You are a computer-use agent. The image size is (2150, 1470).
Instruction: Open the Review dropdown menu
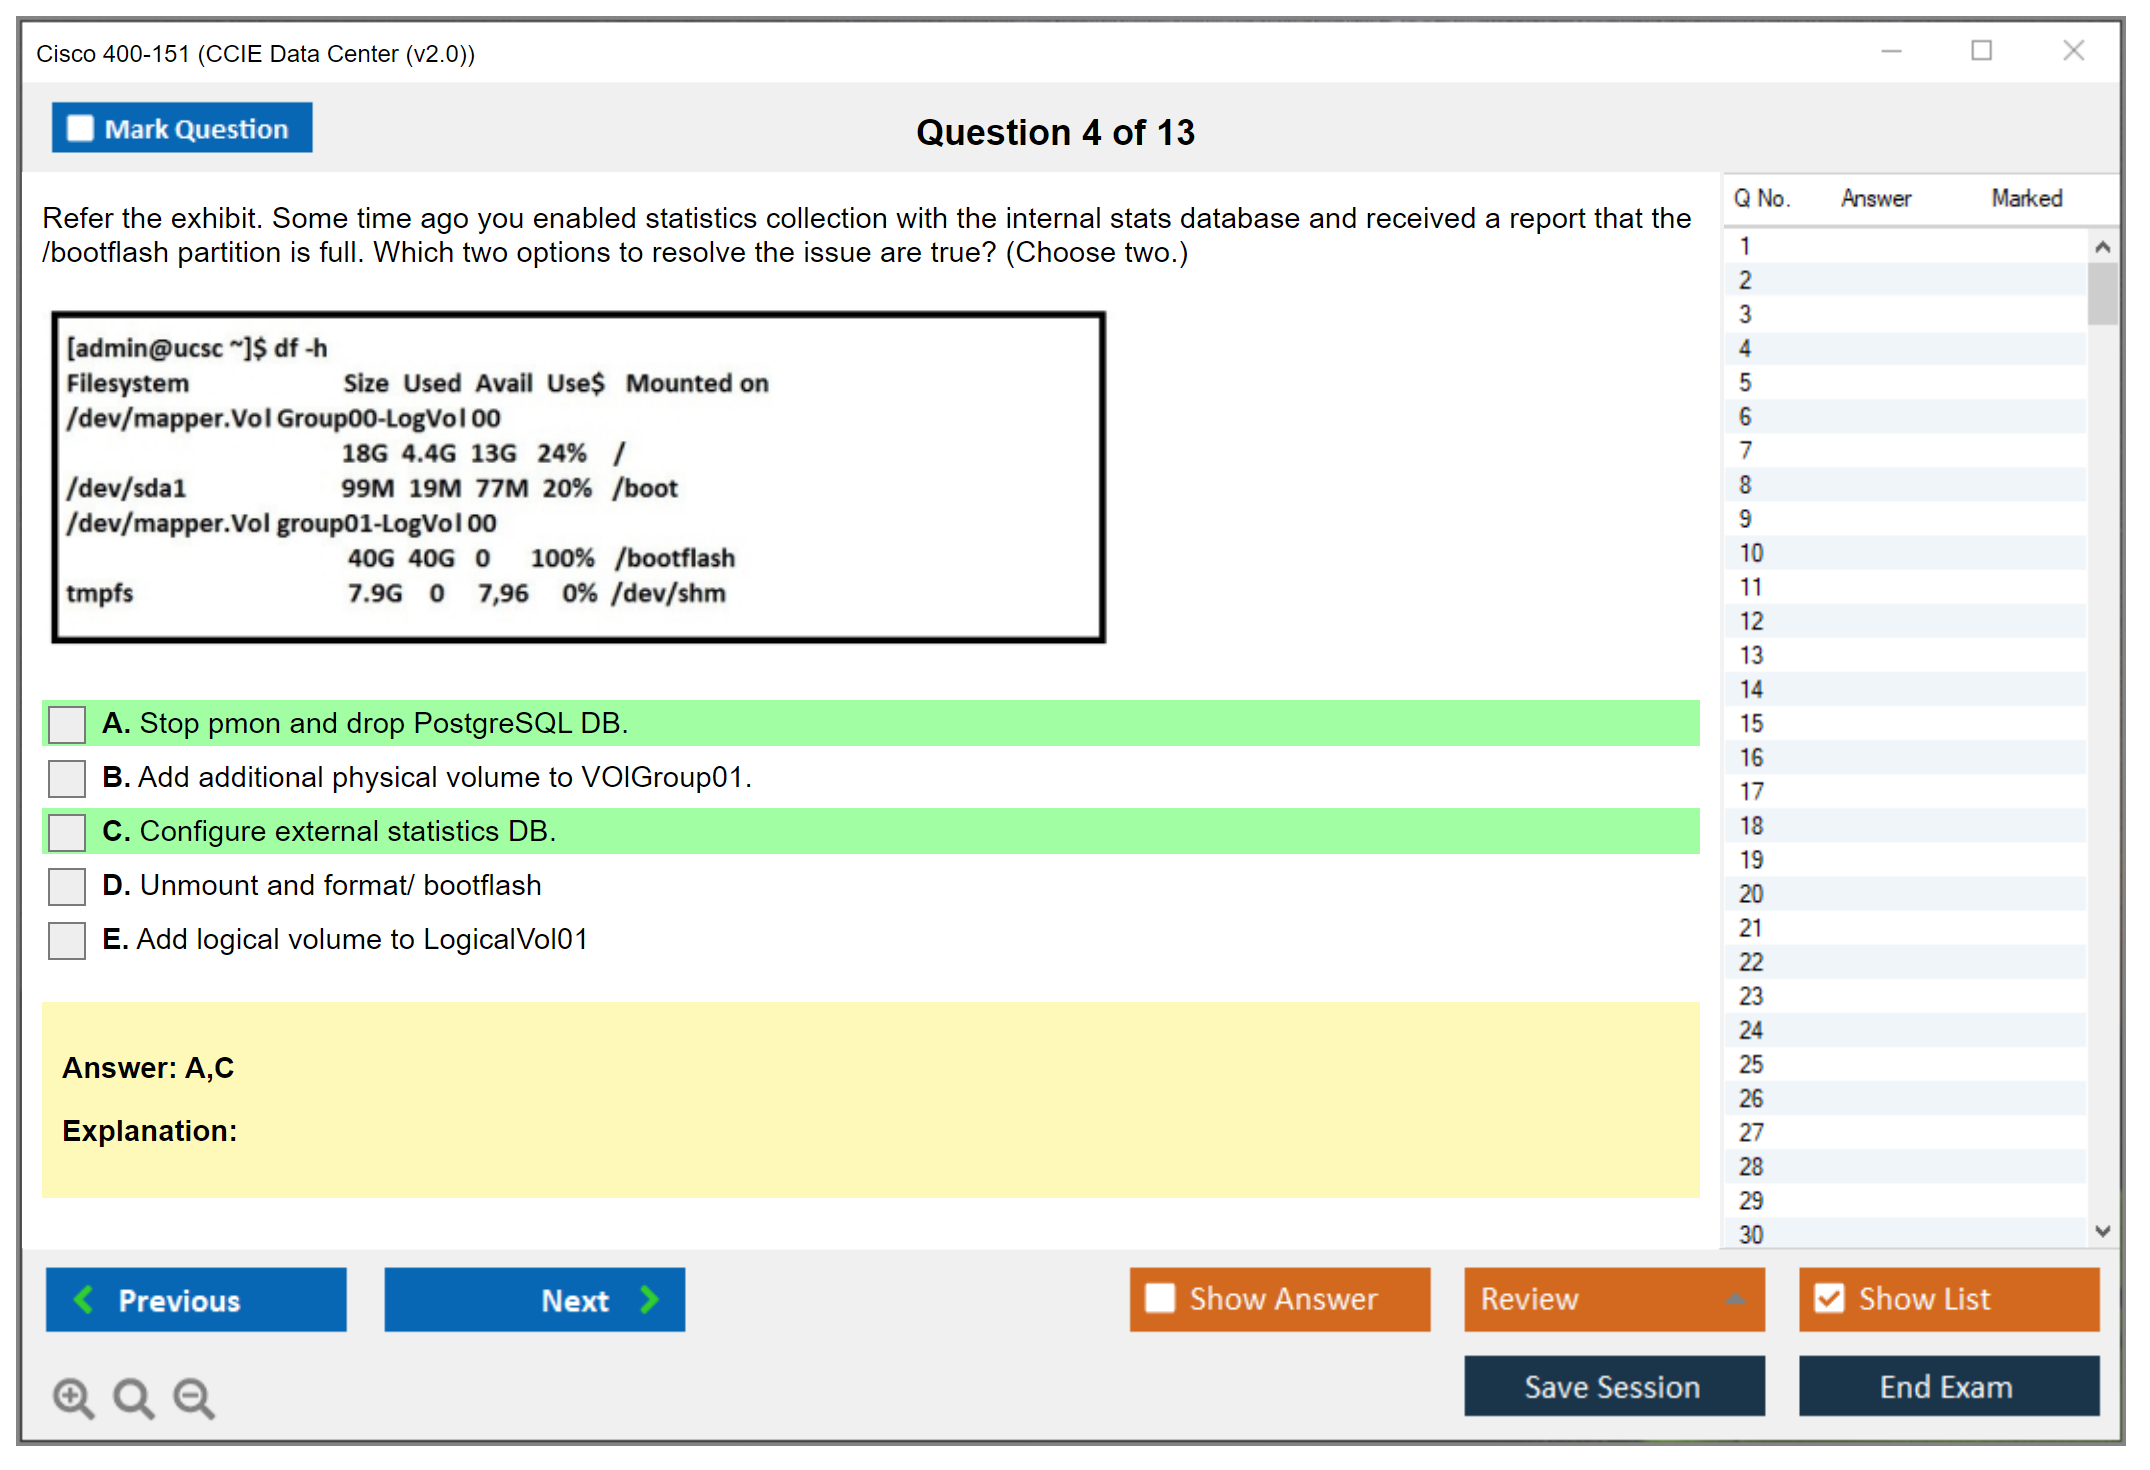coord(1734,1299)
